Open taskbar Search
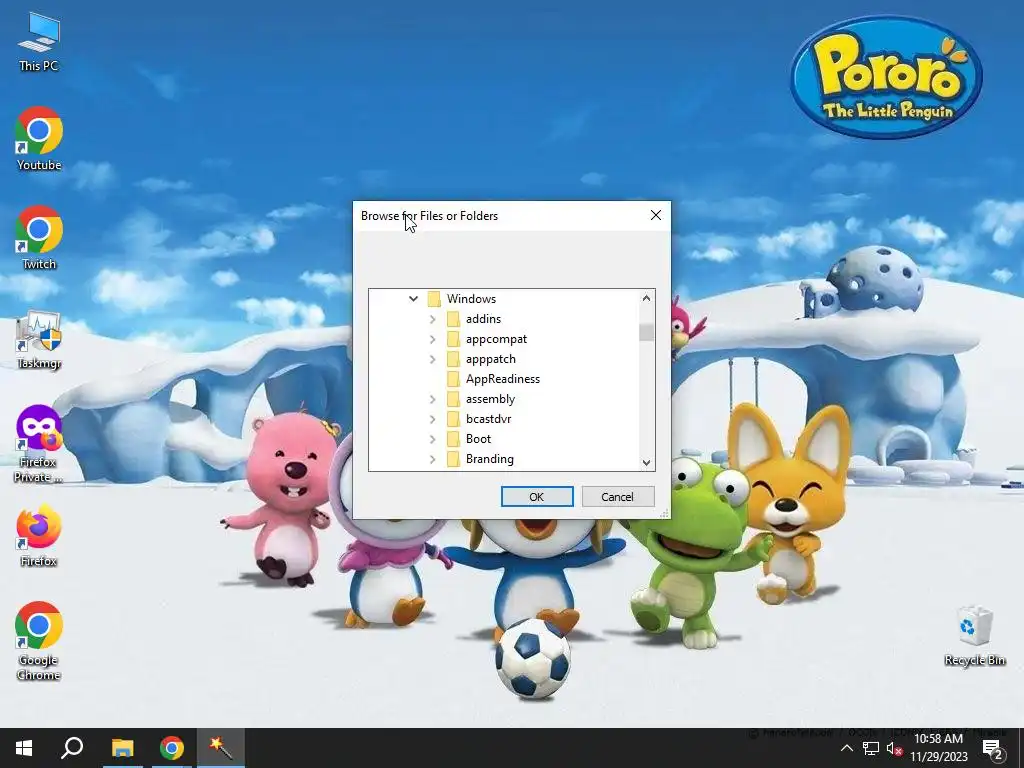The width and height of the screenshot is (1024, 768). click(x=72, y=748)
